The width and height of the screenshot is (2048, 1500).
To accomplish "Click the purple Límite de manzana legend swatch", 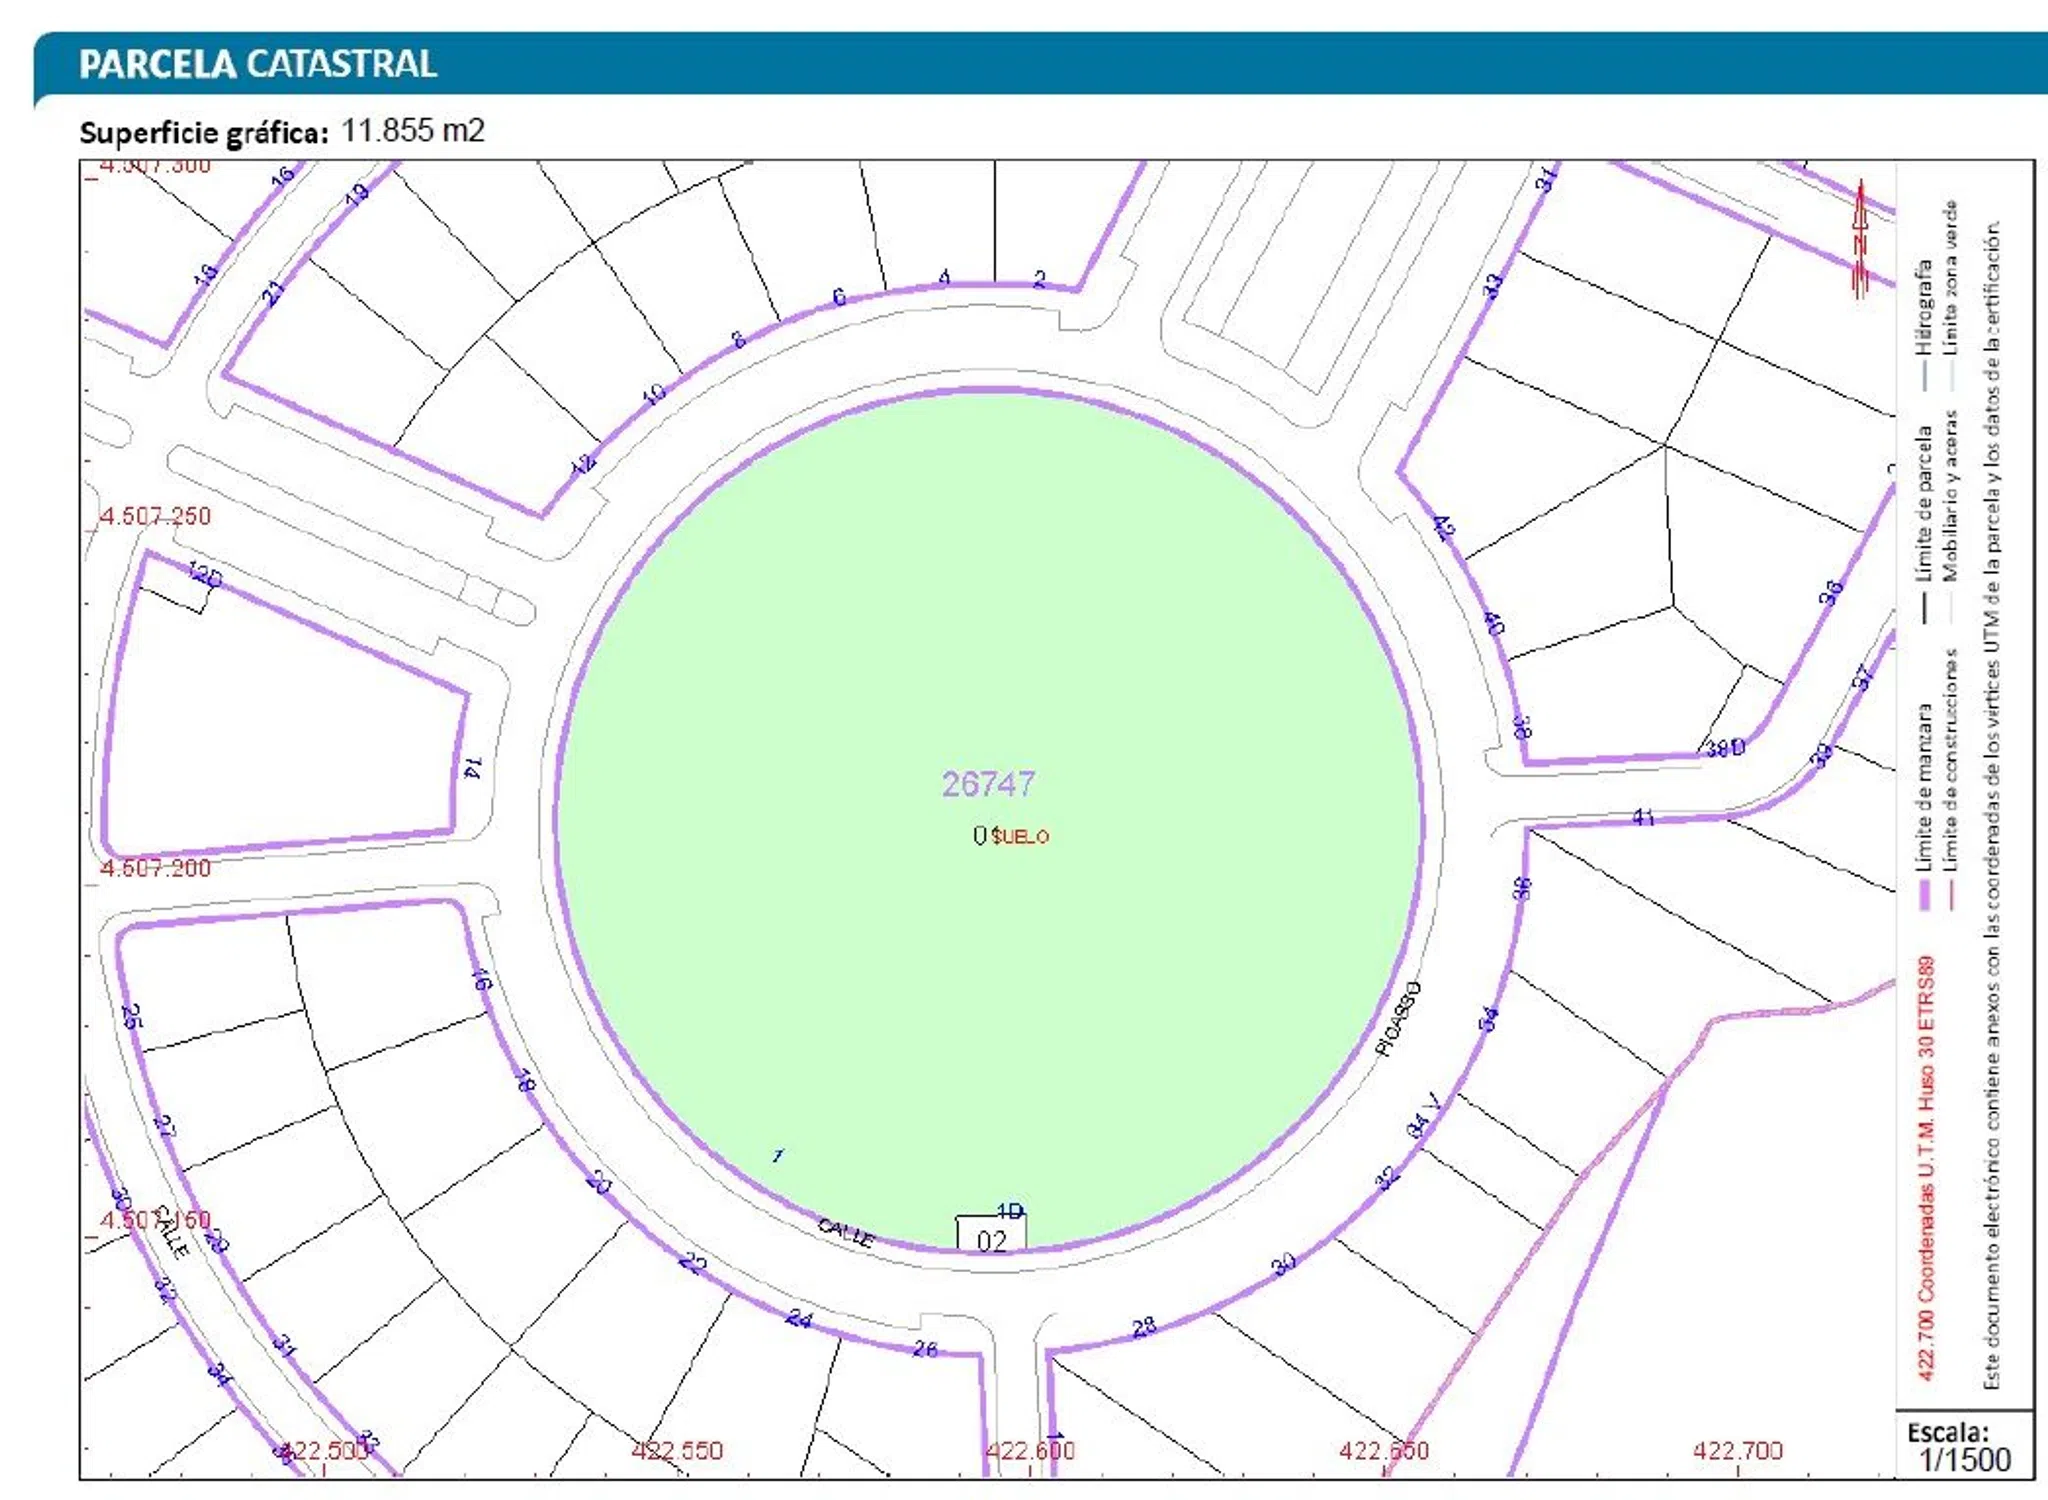I will point(1924,894).
